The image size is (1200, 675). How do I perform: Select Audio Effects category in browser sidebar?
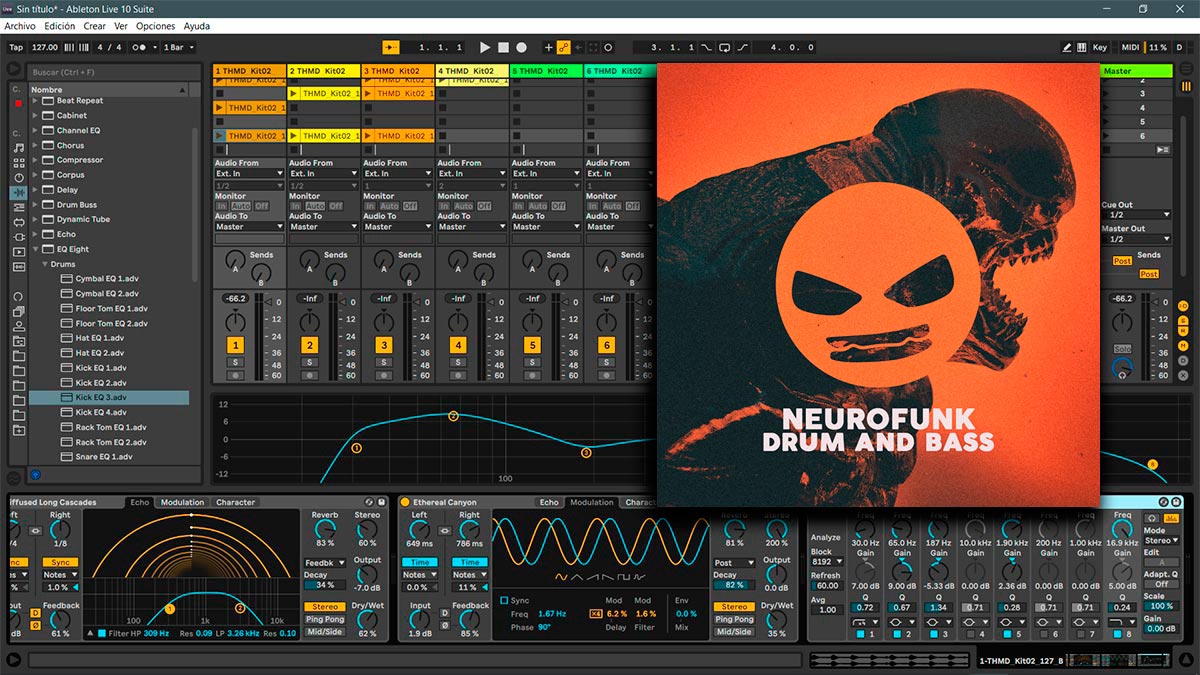tap(18, 192)
